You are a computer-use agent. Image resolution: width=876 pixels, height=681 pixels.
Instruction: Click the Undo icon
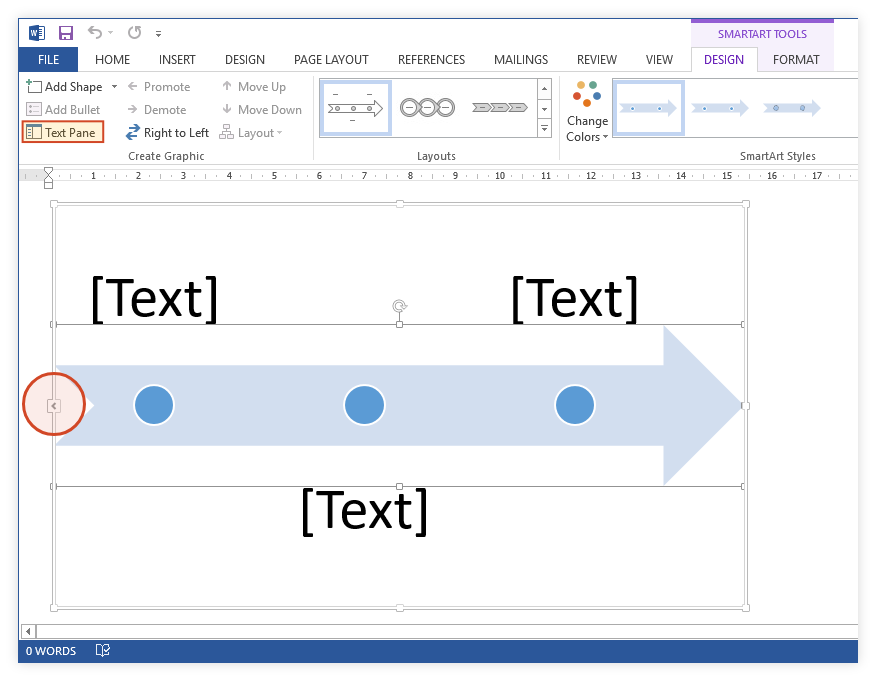(94, 32)
